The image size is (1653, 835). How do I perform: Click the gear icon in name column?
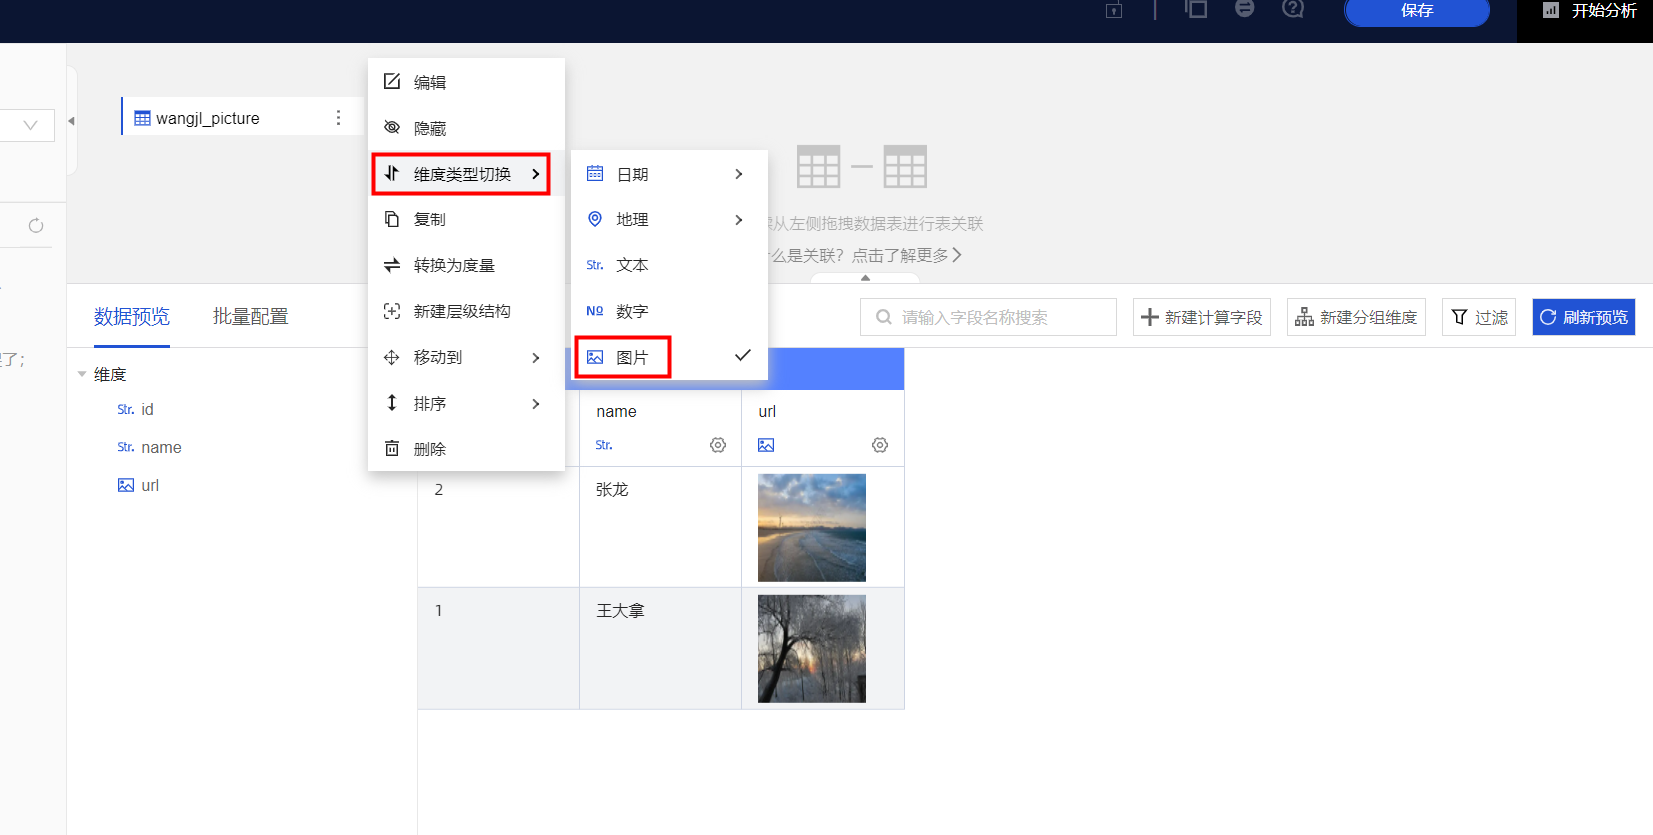click(x=717, y=445)
